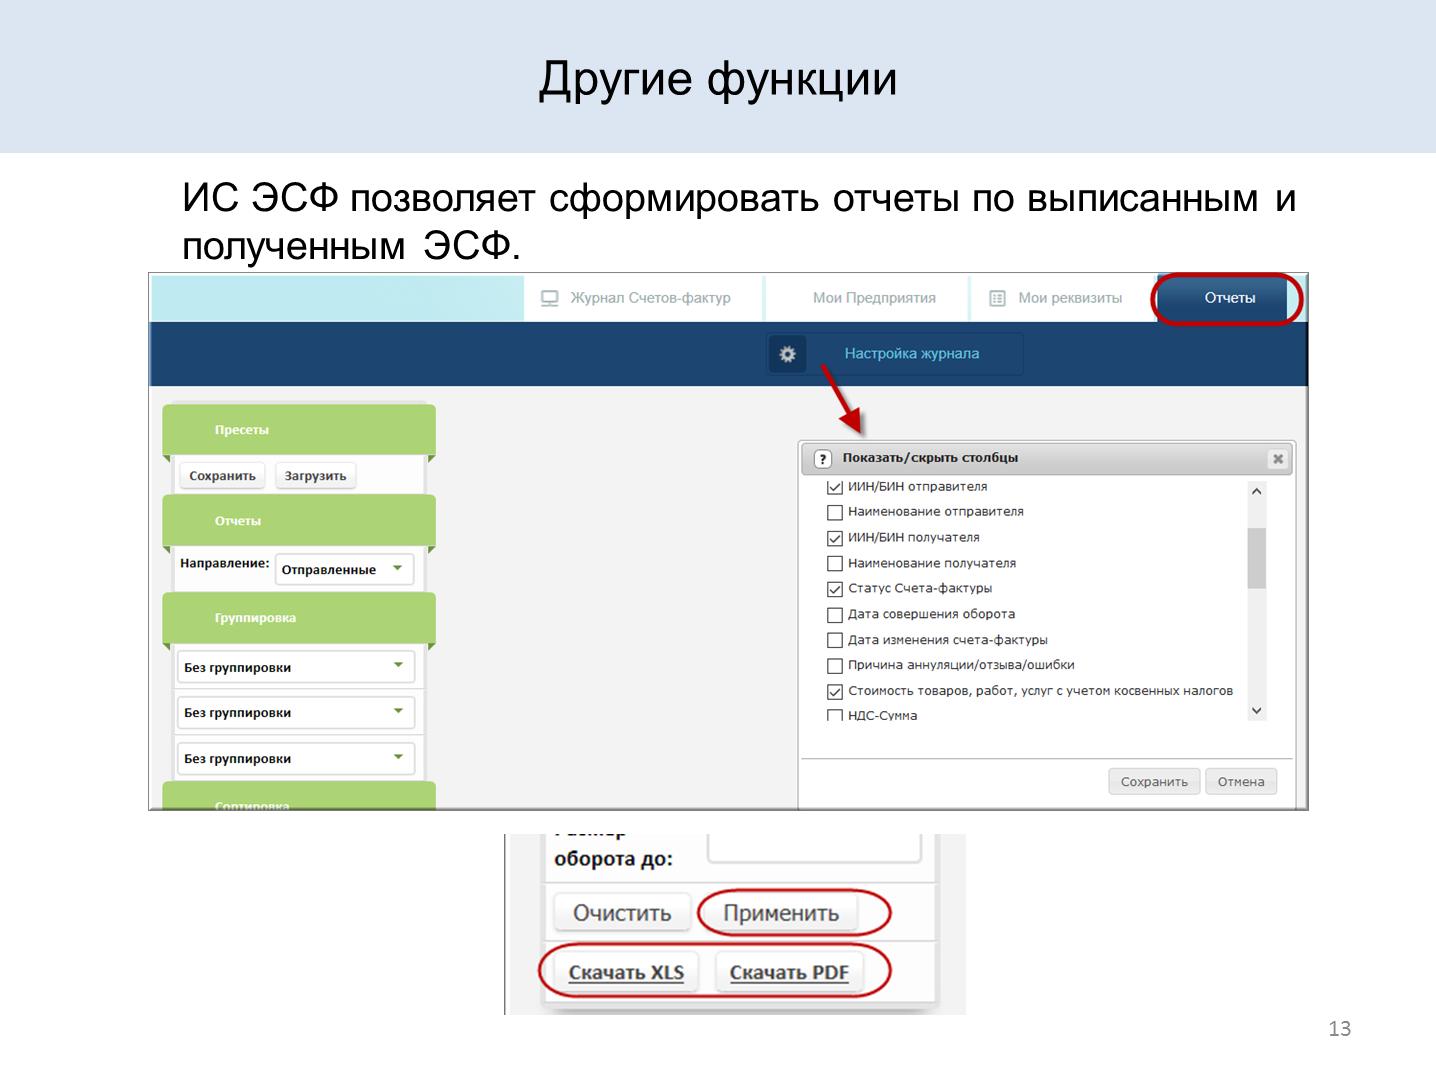Click the gear icon beside Настройка журнала
Image resolution: width=1436 pixels, height=1079 pixels.
click(787, 354)
